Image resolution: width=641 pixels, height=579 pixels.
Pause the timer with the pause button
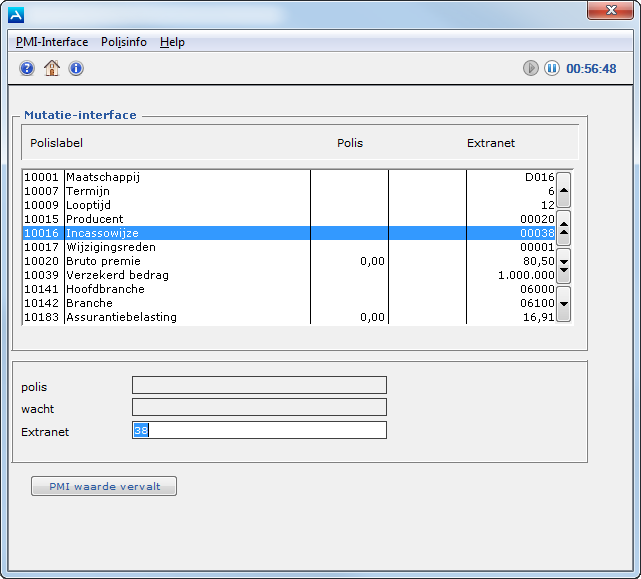(x=551, y=68)
